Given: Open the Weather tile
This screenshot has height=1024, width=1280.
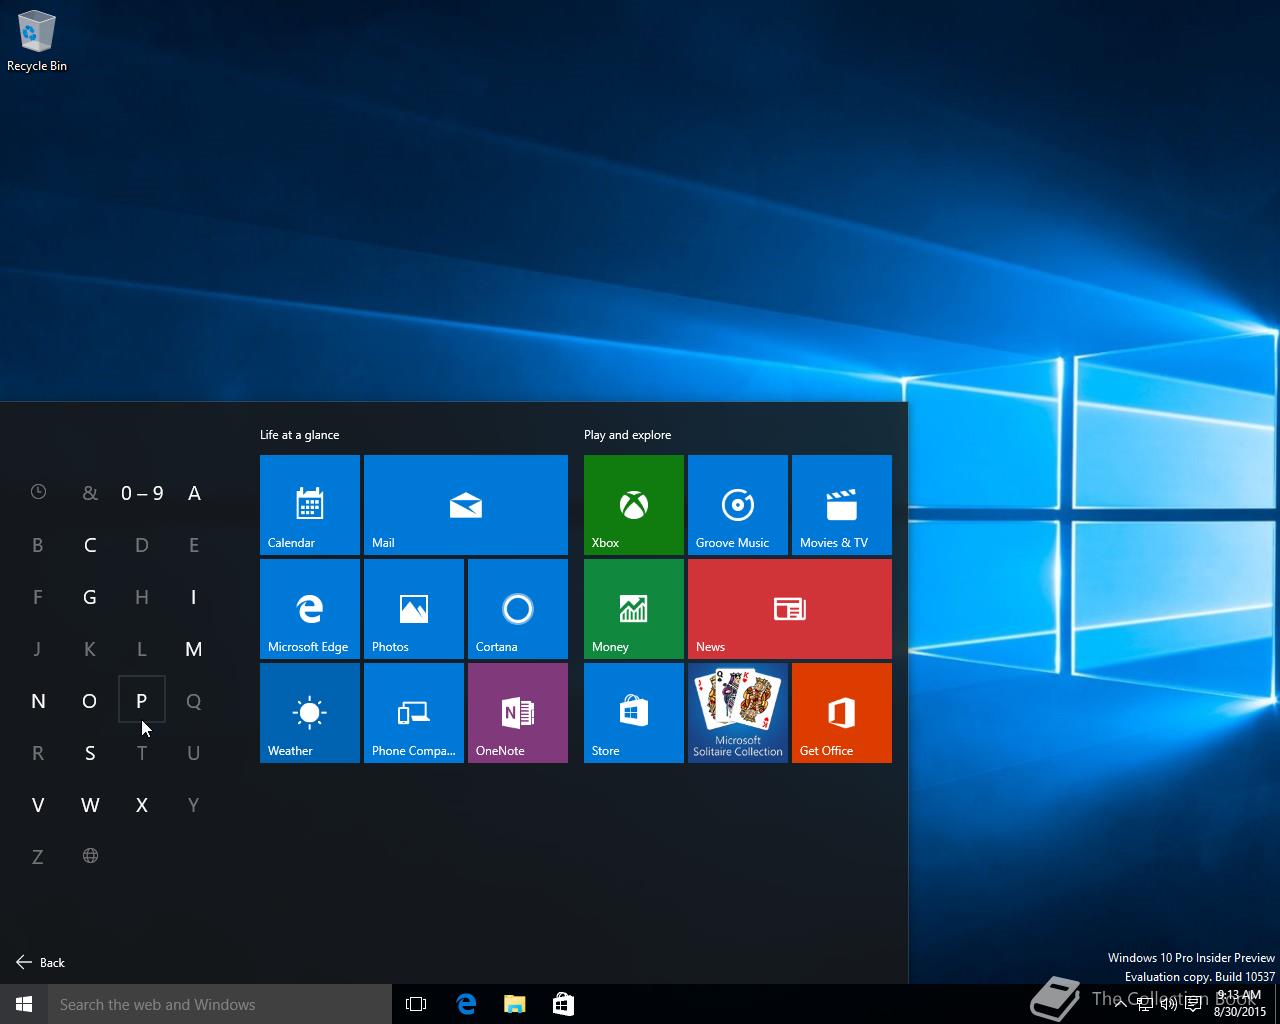Looking at the screenshot, I should point(310,713).
